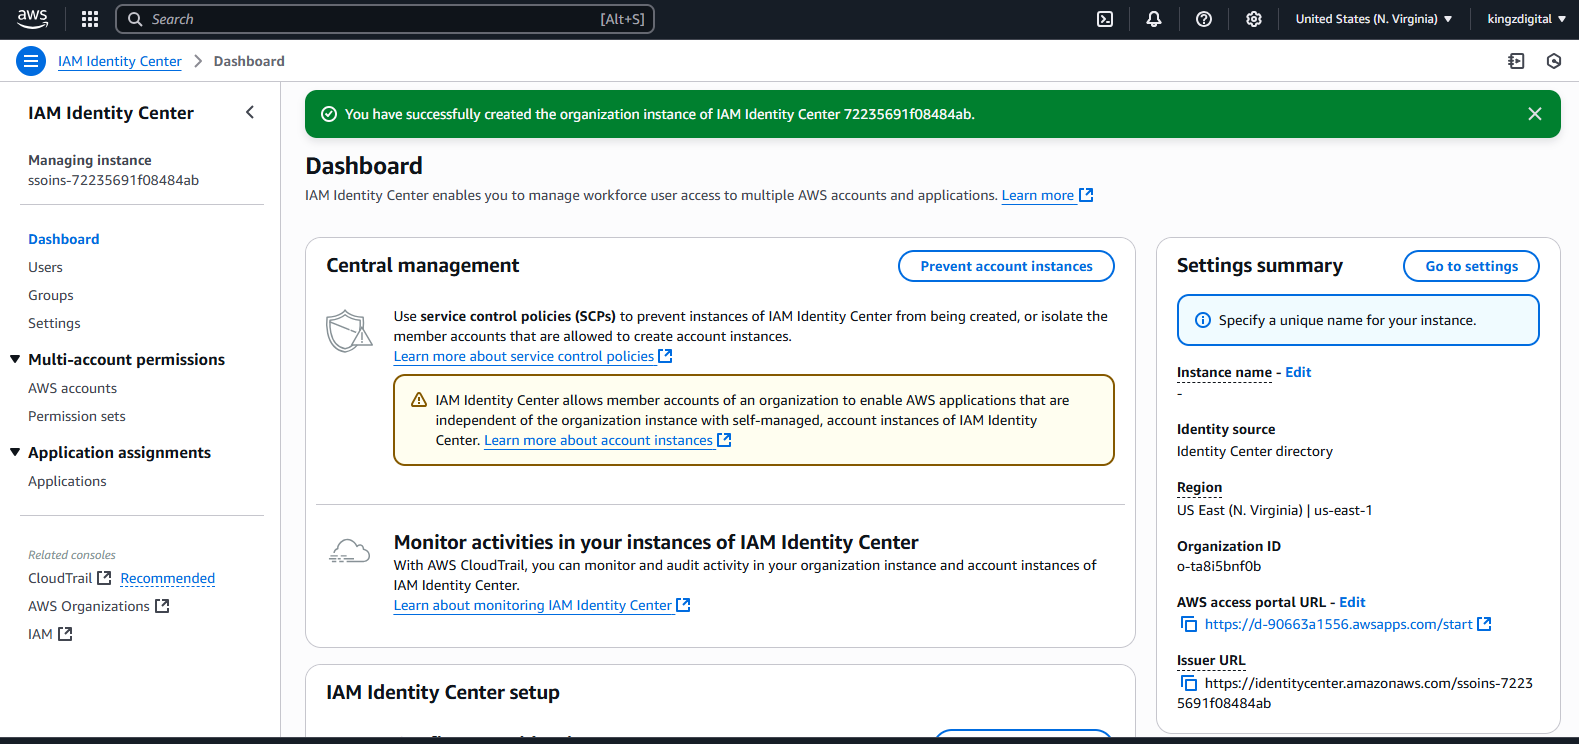This screenshot has width=1579, height=744.
Task: Open the notifications bell
Action: coord(1154,19)
